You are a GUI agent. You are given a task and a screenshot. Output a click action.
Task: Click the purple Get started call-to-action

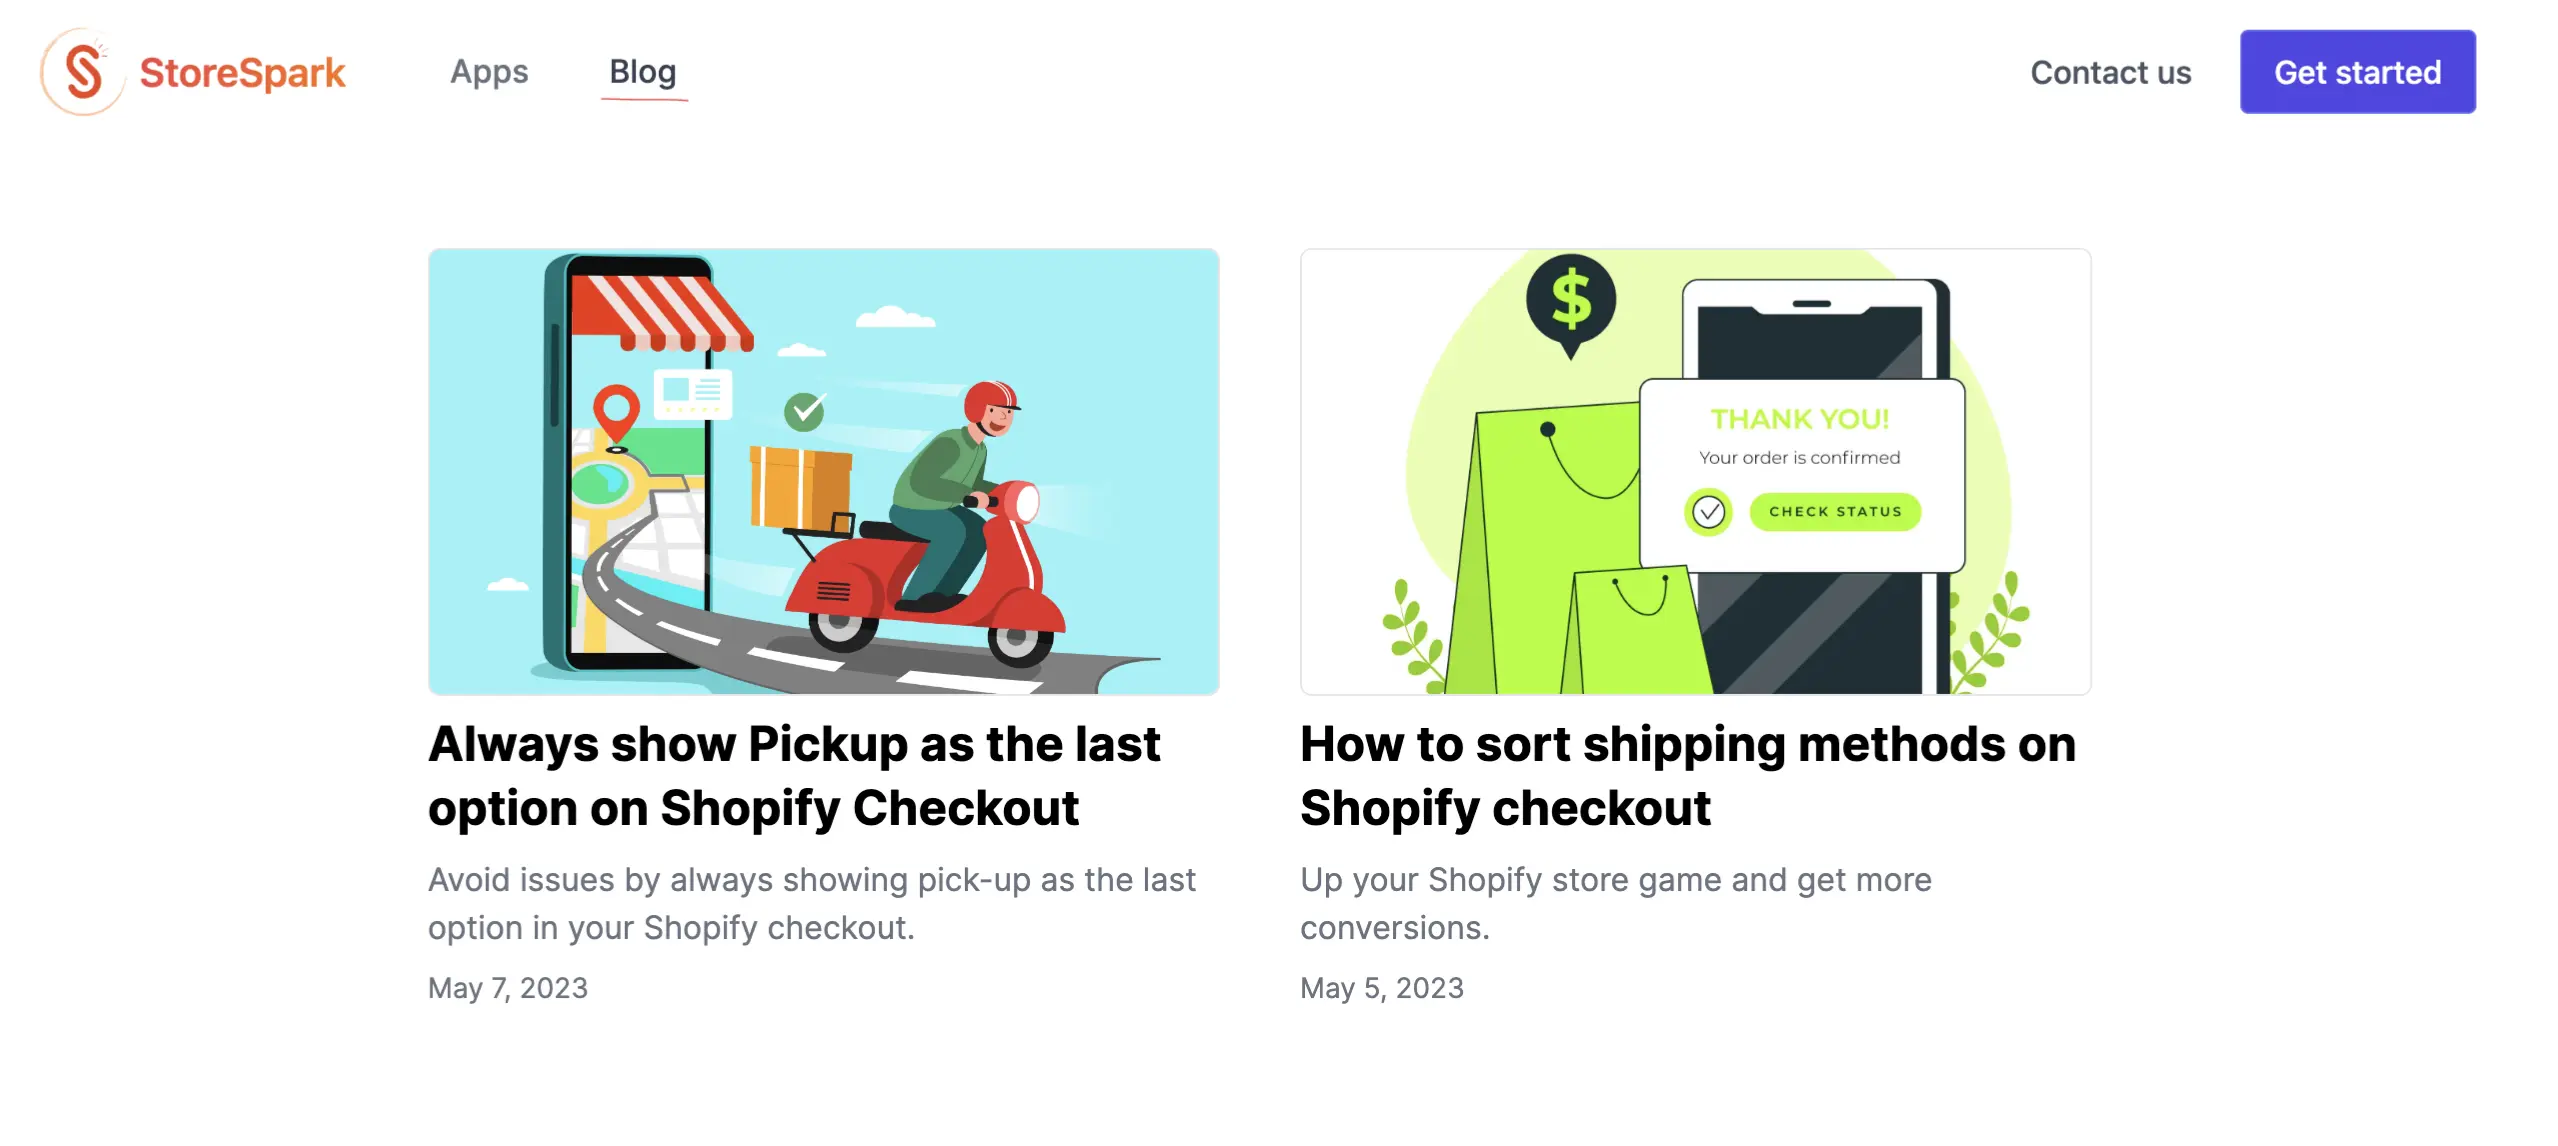click(x=2358, y=71)
